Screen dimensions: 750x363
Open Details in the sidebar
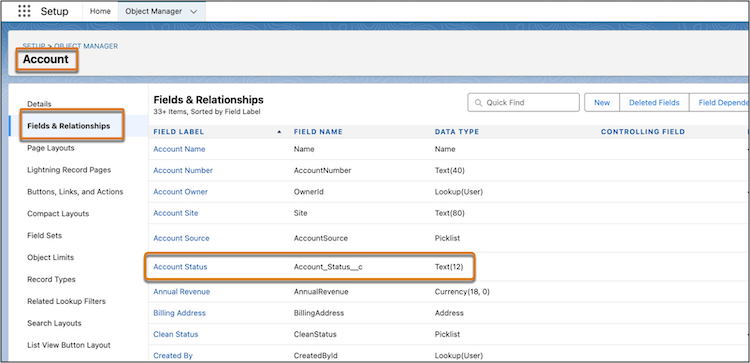click(x=39, y=104)
